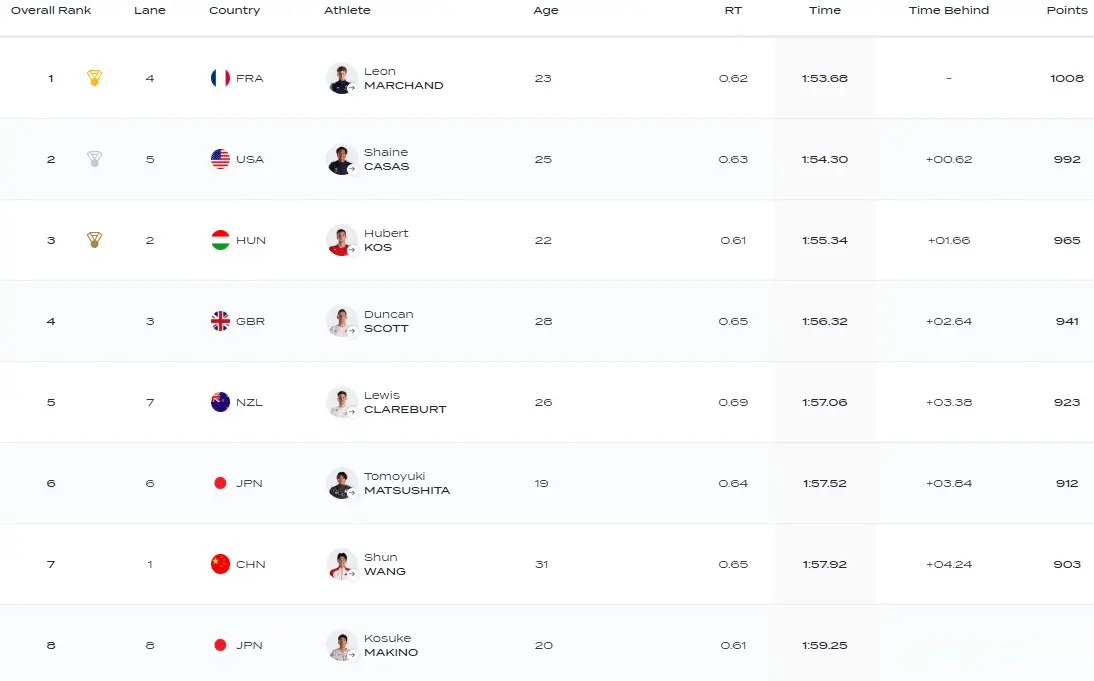The width and height of the screenshot is (1094, 681).
Task: Open Kosuke Makino athlete profile link
Action: [x=390, y=645]
